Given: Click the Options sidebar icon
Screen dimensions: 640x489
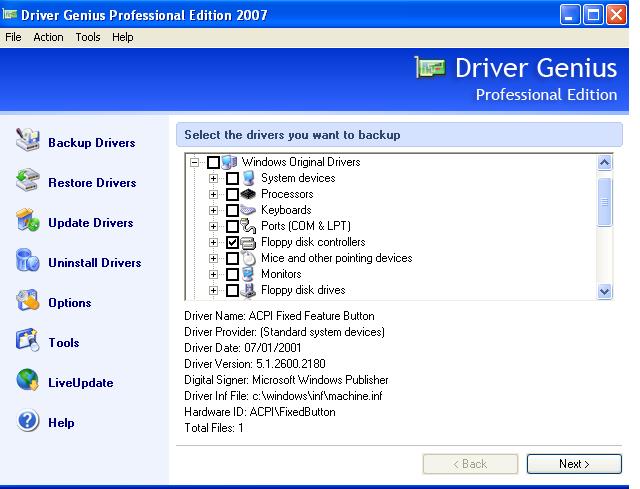Looking at the screenshot, I should point(27,300).
